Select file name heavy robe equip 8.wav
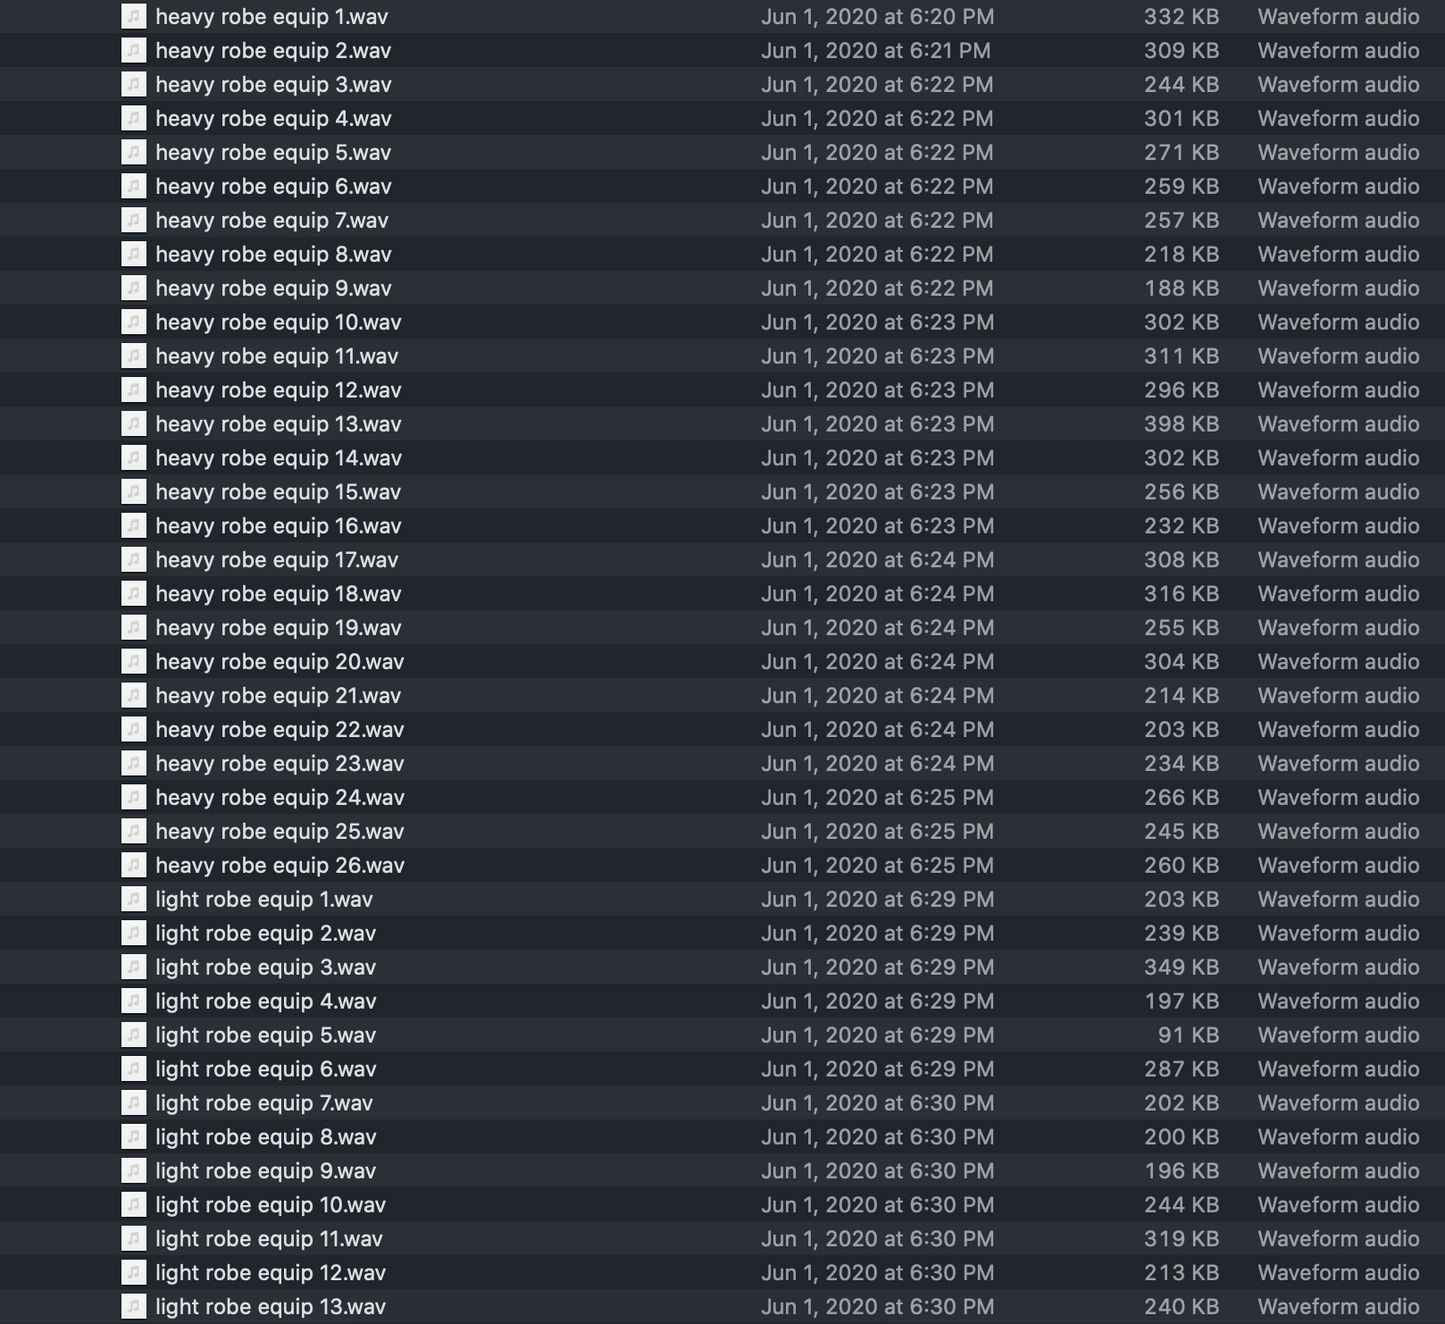This screenshot has width=1445, height=1324. [x=273, y=255]
